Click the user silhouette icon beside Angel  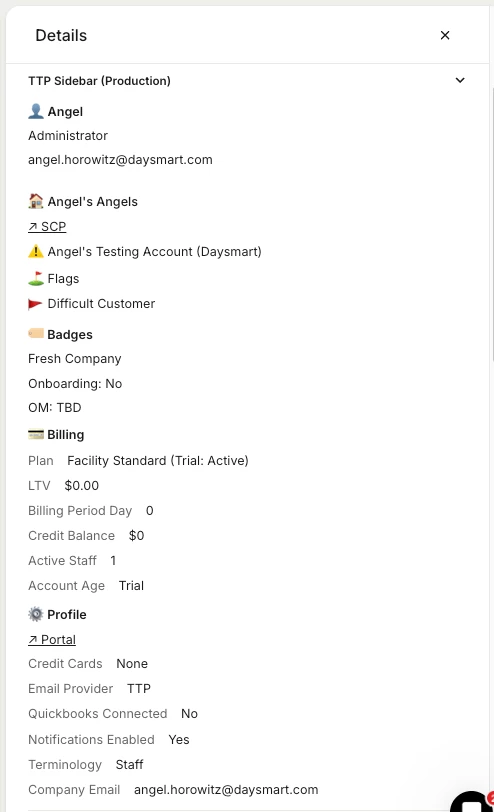(x=36, y=111)
